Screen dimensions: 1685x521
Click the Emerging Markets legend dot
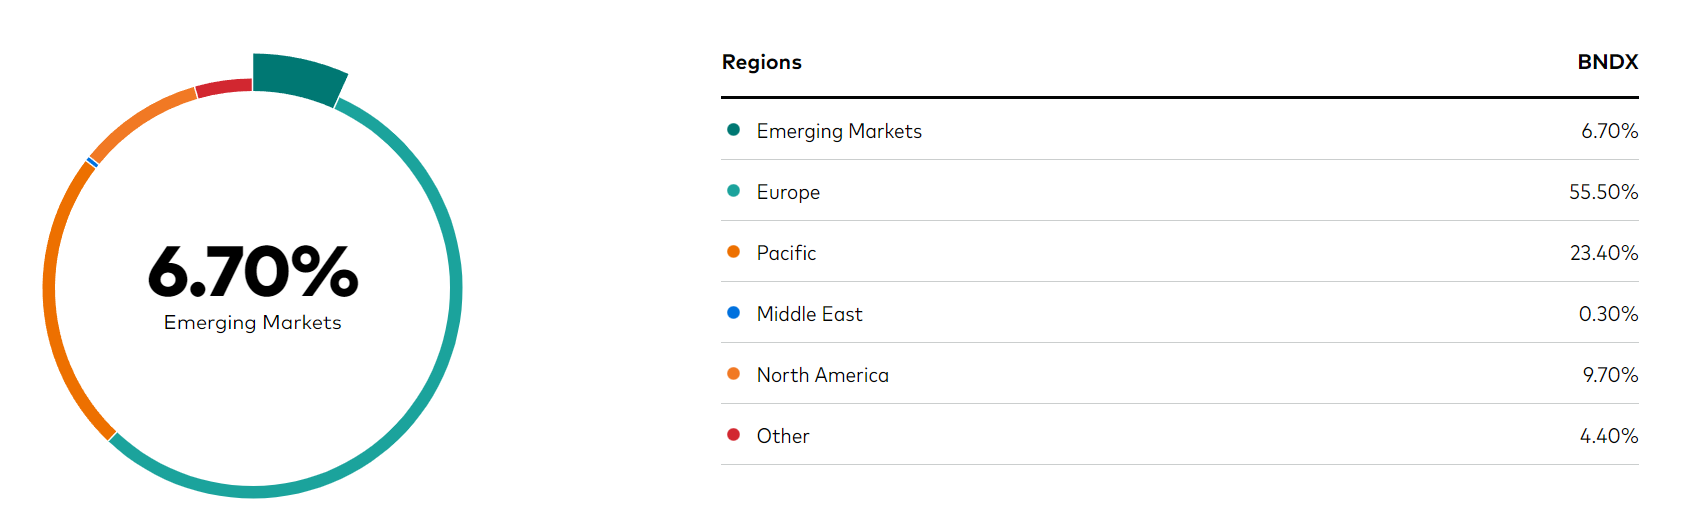point(733,130)
